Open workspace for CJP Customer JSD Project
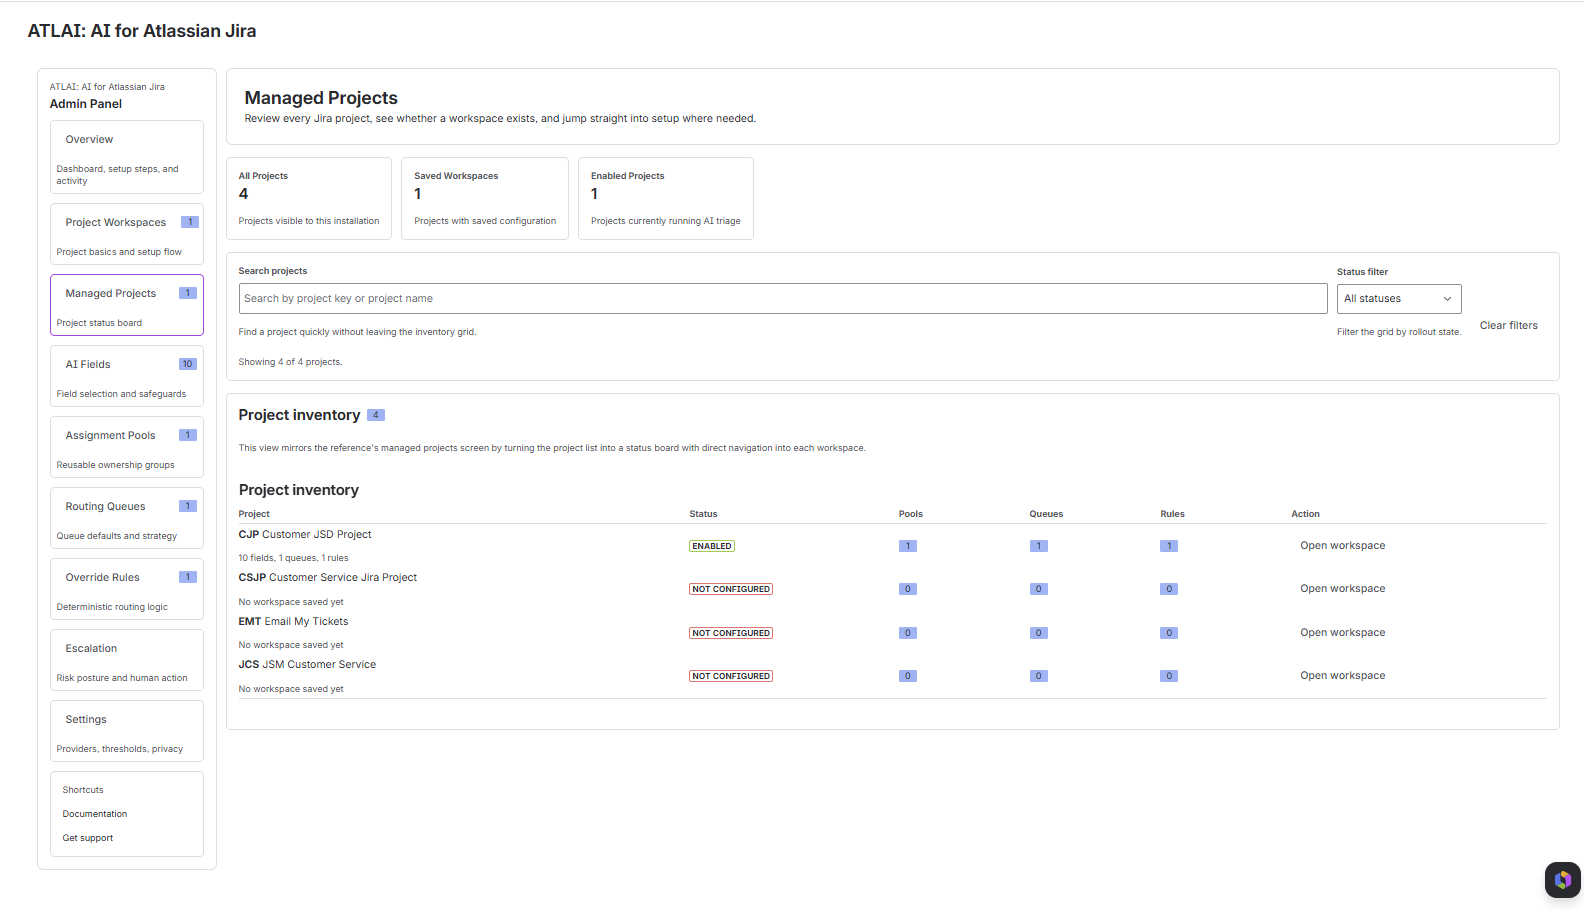 [x=1342, y=546]
